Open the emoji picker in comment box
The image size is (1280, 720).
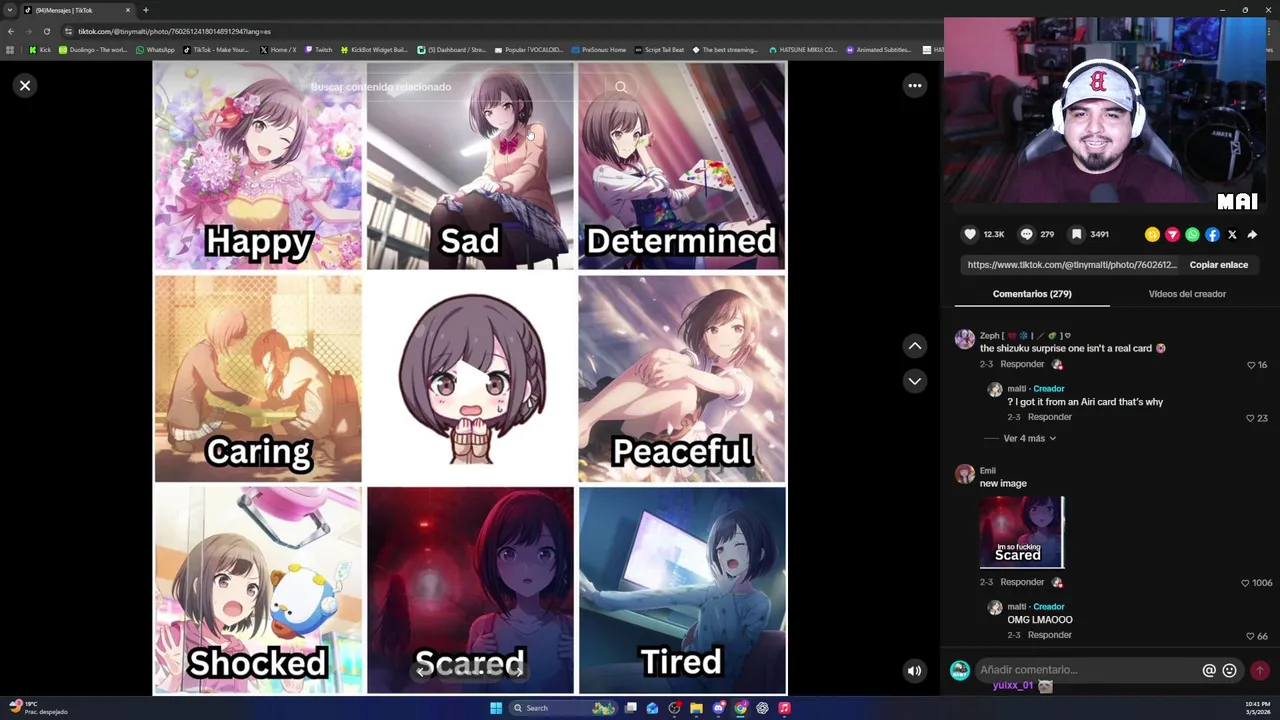click(1230, 670)
